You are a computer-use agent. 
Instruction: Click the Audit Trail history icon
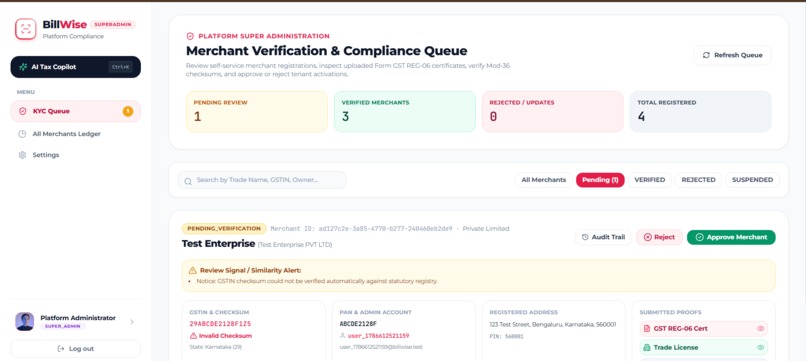pyautogui.click(x=585, y=237)
